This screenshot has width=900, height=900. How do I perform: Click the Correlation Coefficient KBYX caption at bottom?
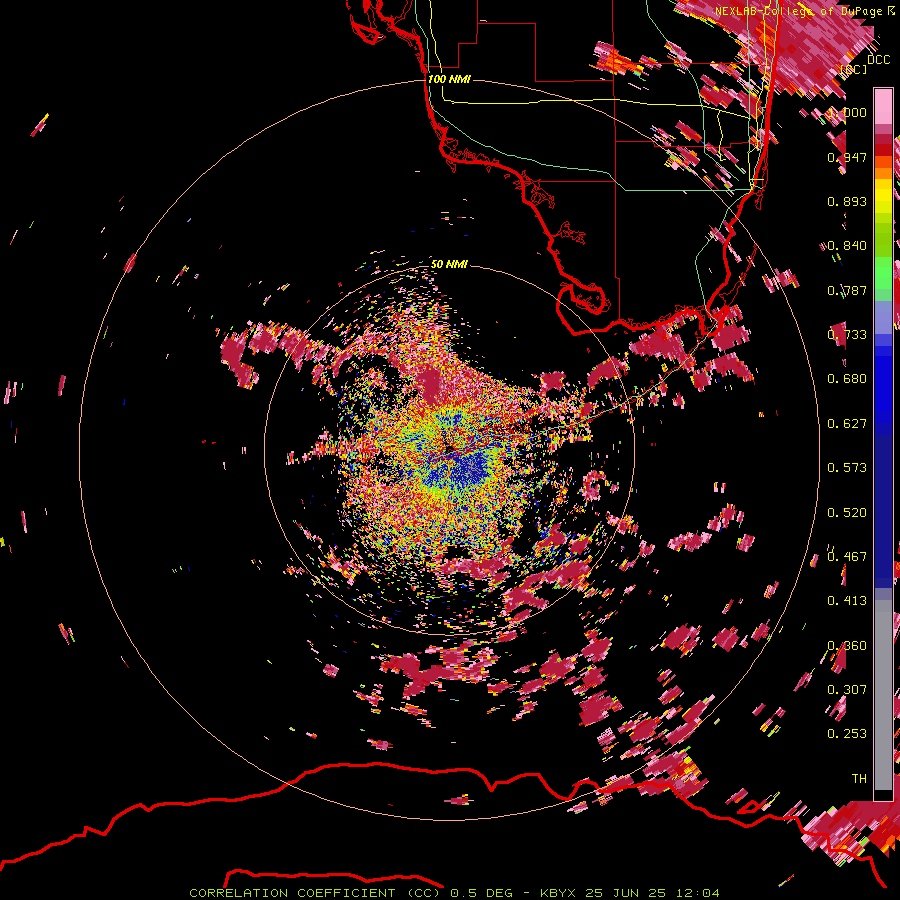click(x=454, y=893)
